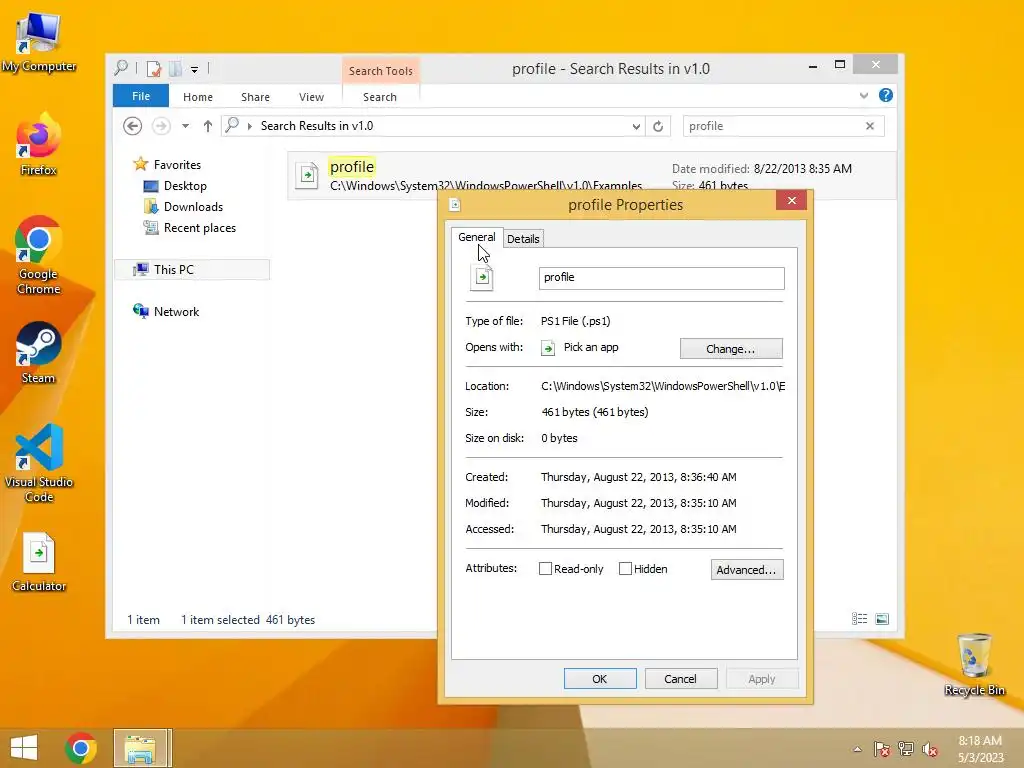Click Change... to pick opening app
Screen dimensions: 1024x768
click(731, 349)
